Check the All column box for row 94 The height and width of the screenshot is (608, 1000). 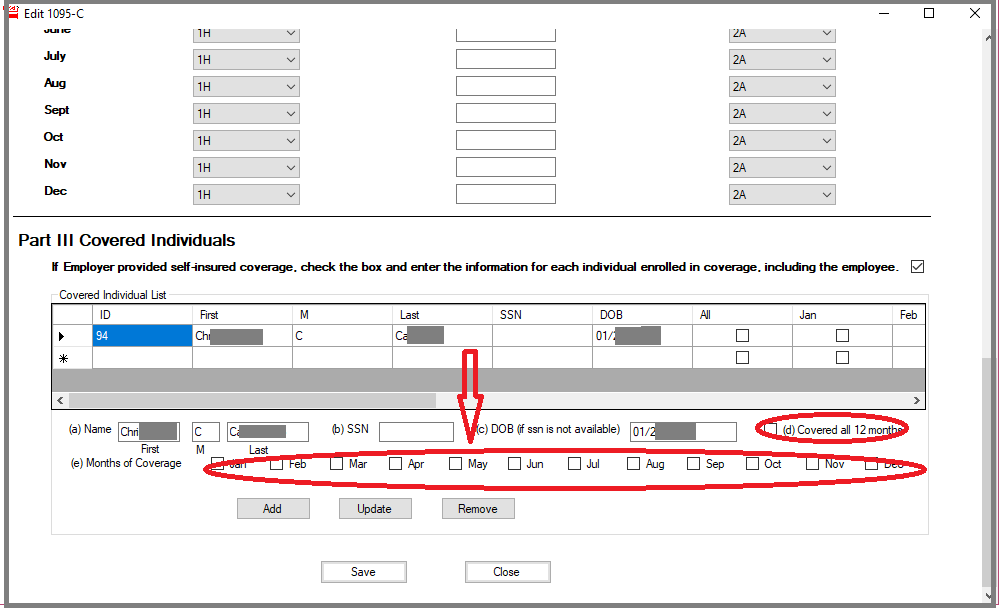pos(742,336)
